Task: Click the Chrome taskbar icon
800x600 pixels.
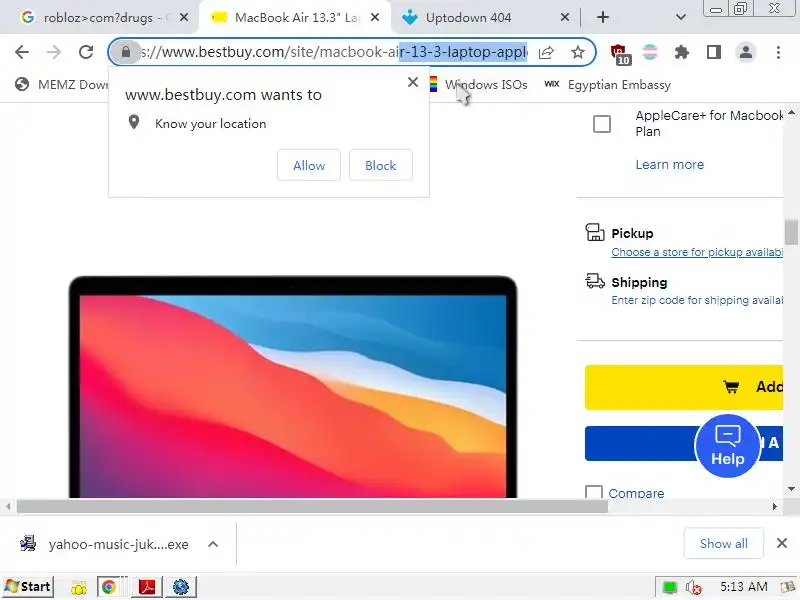Action: [x=108, y=587]
